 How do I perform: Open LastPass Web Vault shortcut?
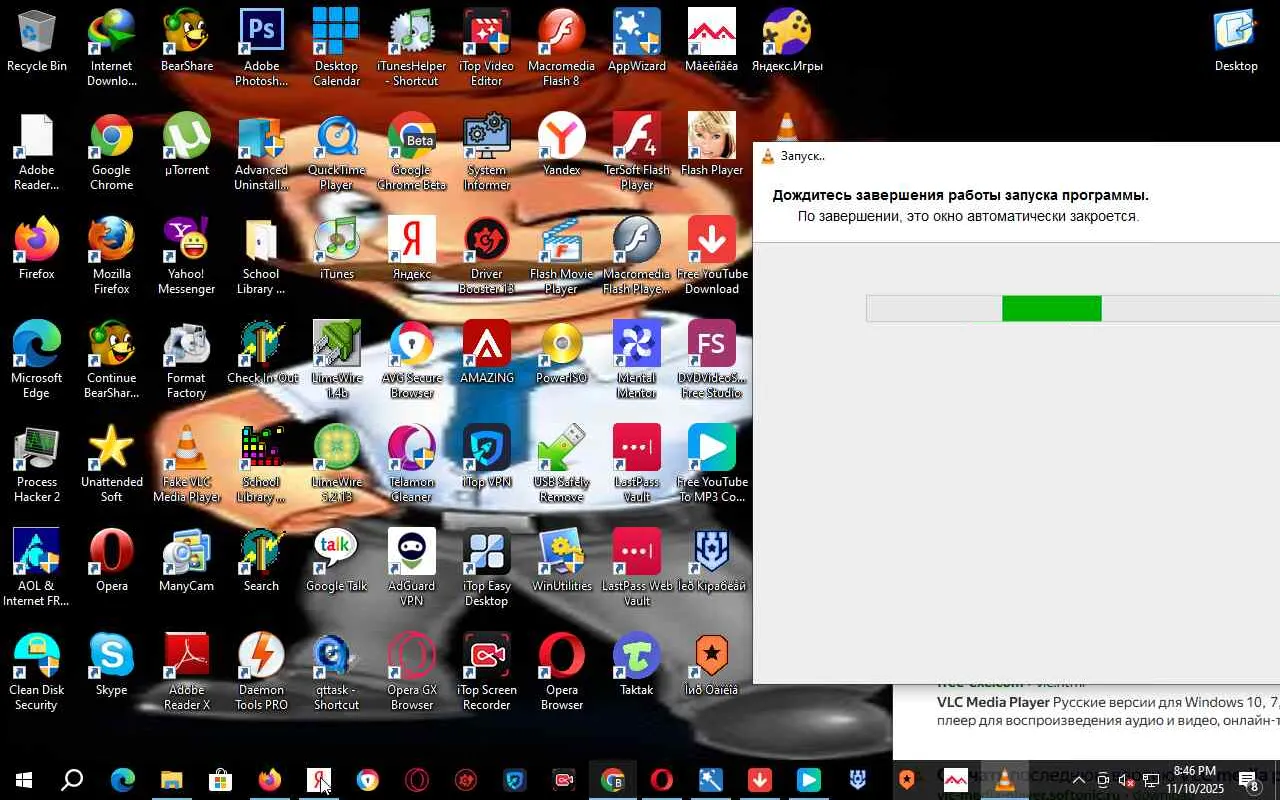(637, 568)
